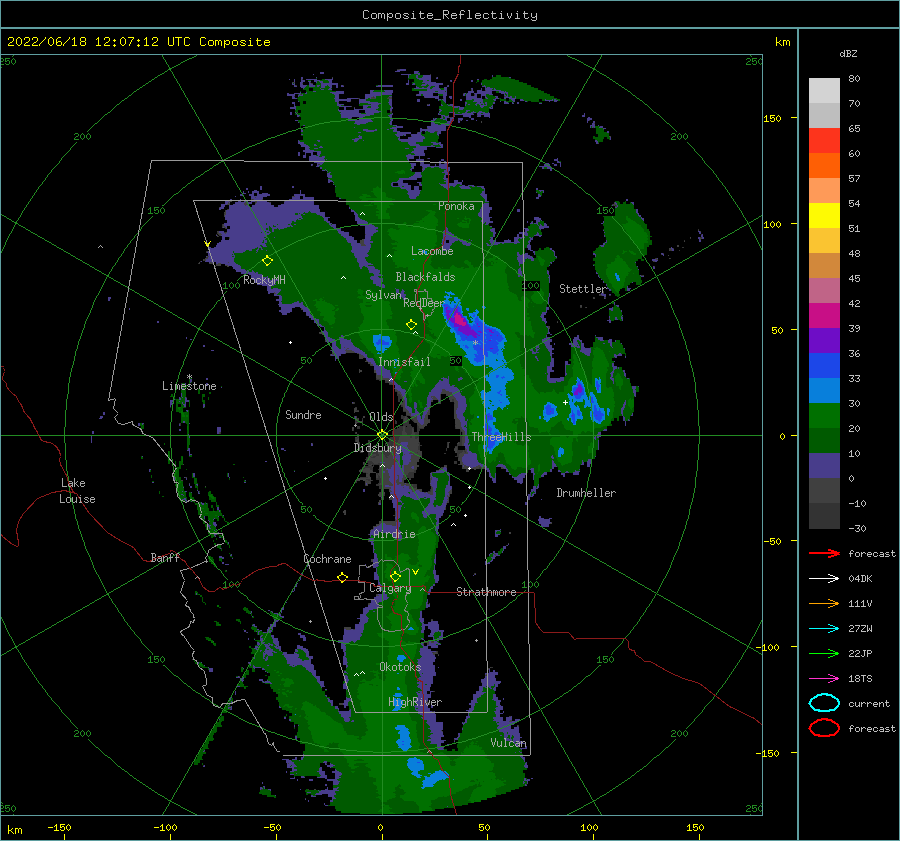Select the light blue 33-30 dBZ swatch

pyautogui.click(x=824, y=390)
